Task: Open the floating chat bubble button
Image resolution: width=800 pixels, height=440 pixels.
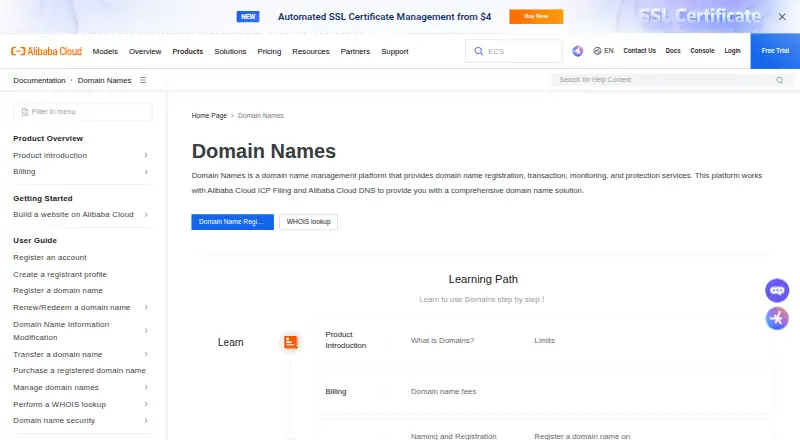Action: pos(777,290)
